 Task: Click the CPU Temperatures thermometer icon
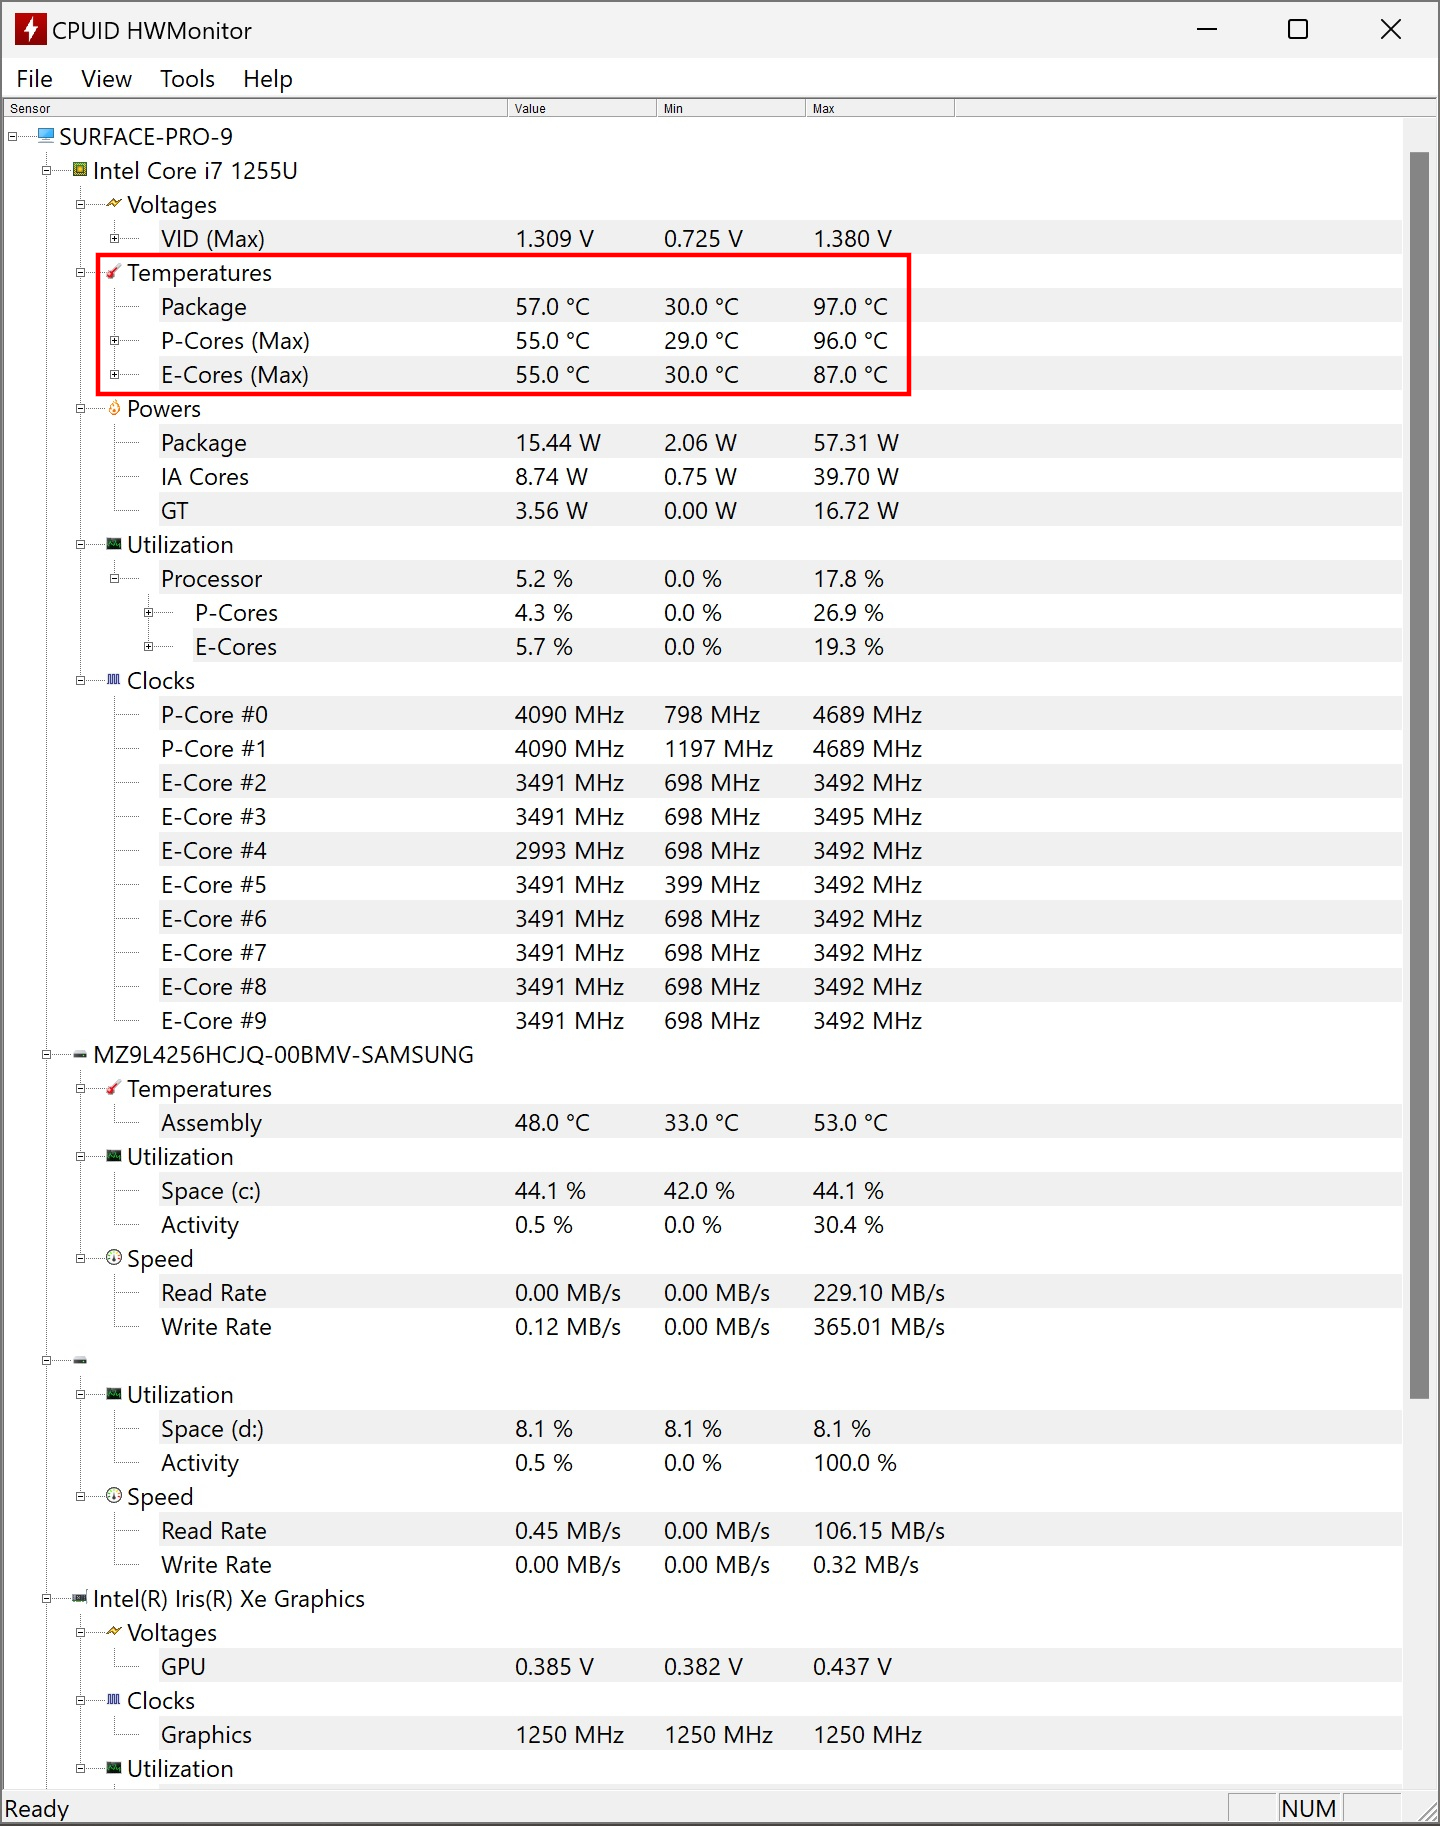[114, 272]
